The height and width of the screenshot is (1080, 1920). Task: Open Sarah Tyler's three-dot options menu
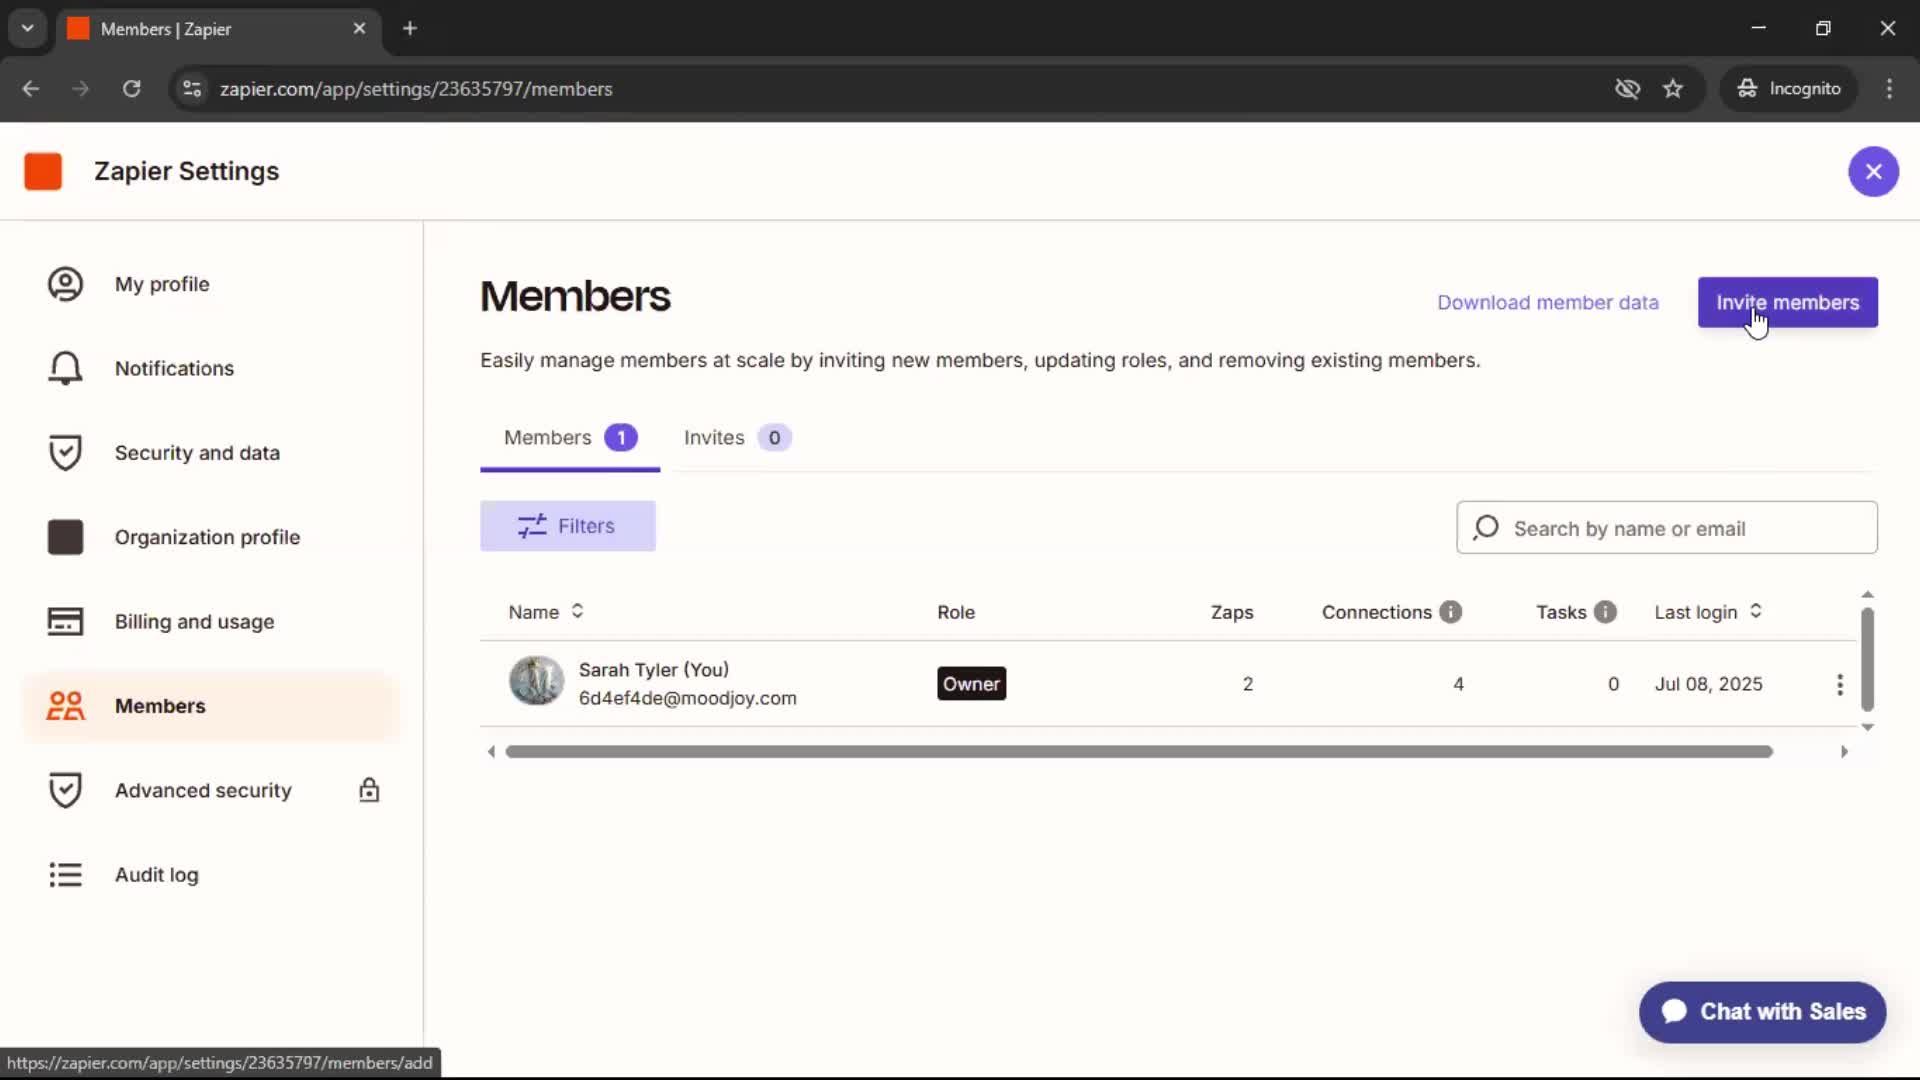tap(1839, 684)
